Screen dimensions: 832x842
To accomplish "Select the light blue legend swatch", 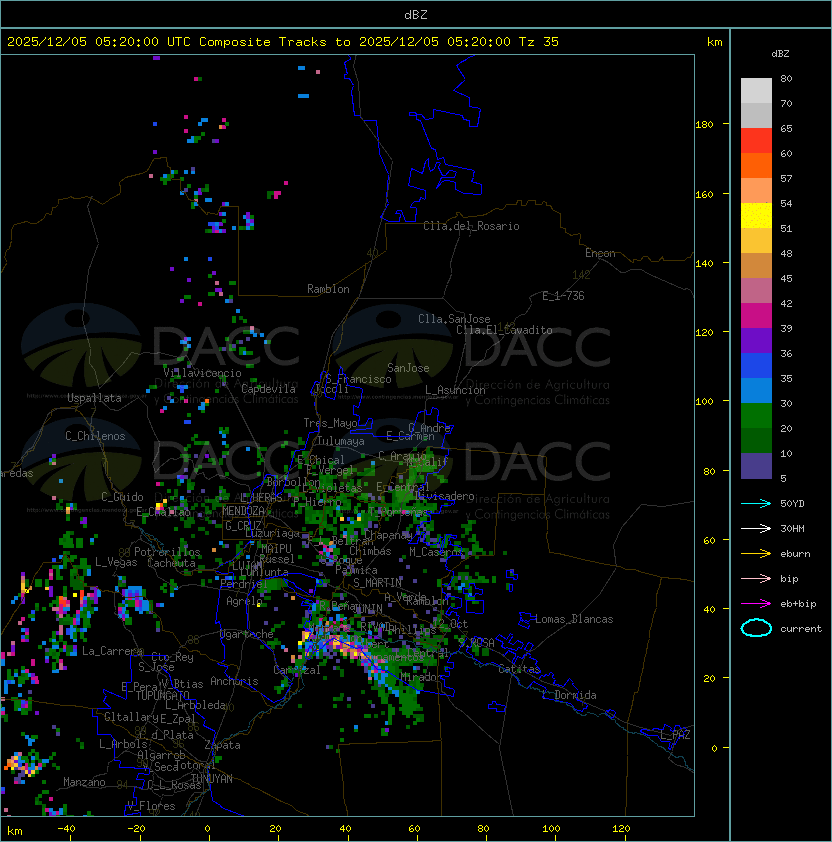I will coord(756,390).
